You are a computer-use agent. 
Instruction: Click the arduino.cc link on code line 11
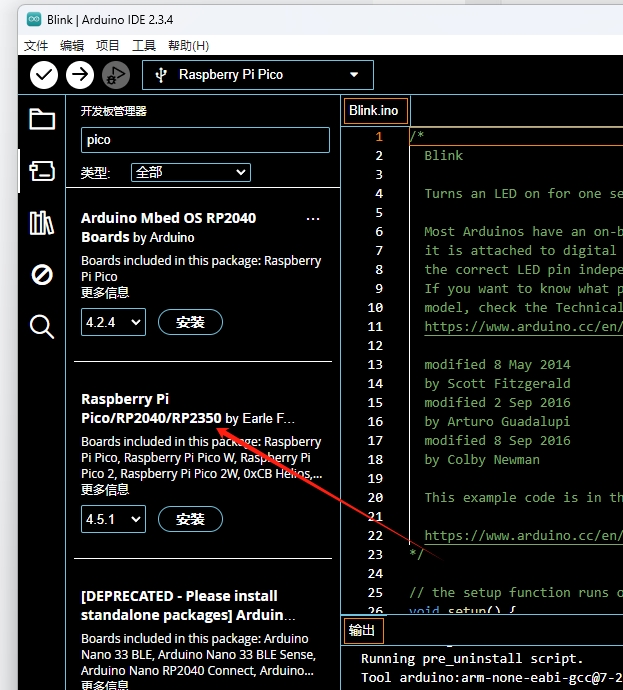pyautogui.click(x=523, y=327)
